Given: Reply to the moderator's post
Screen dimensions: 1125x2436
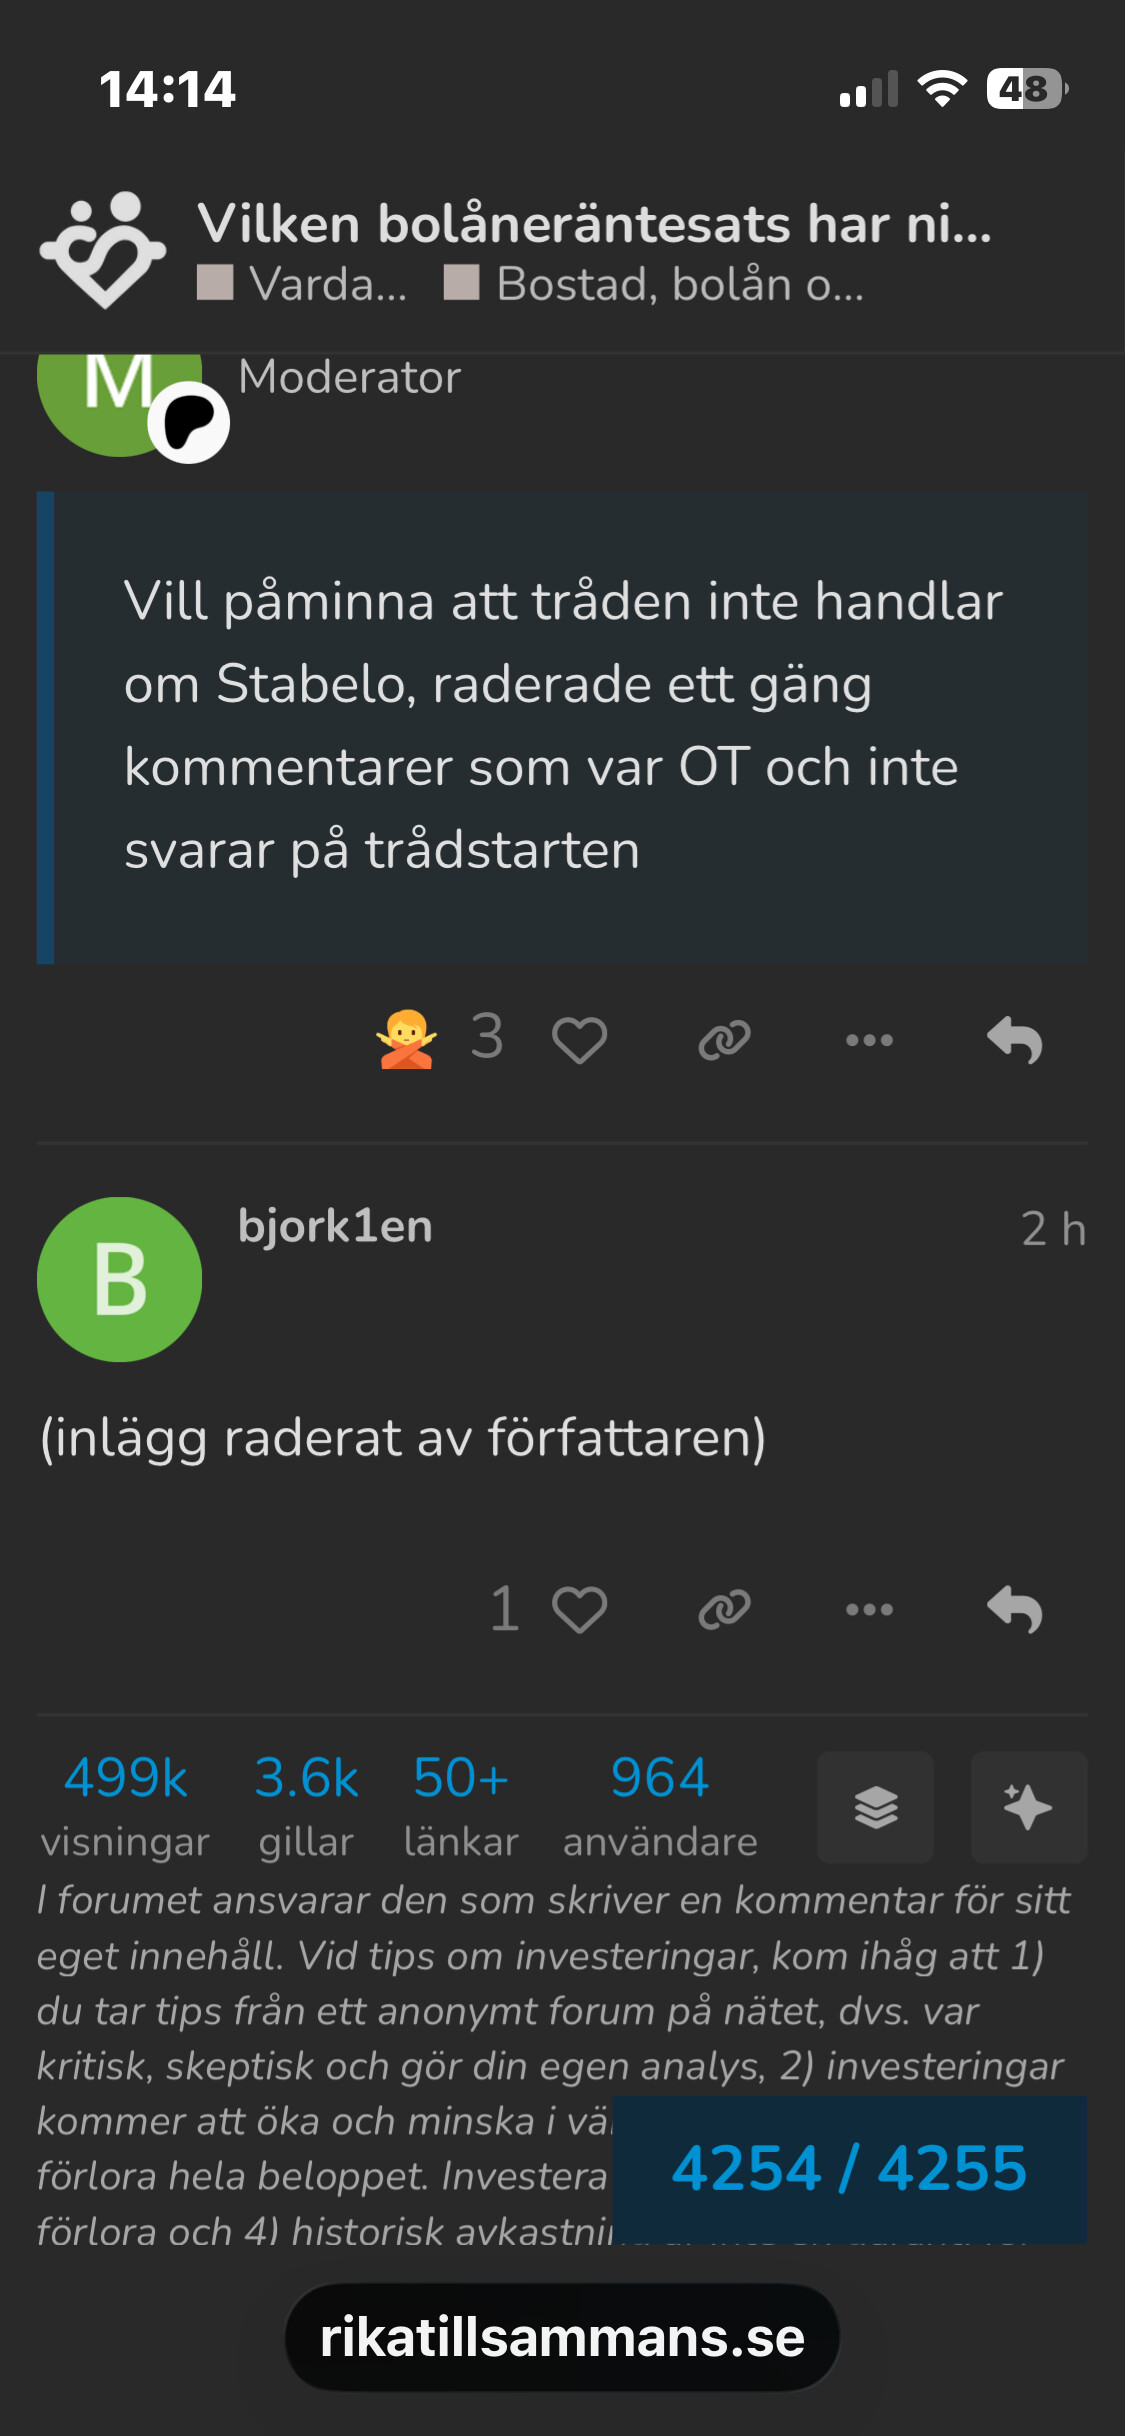Looking at the screenshot, I should click(x=1014, y=1040).
